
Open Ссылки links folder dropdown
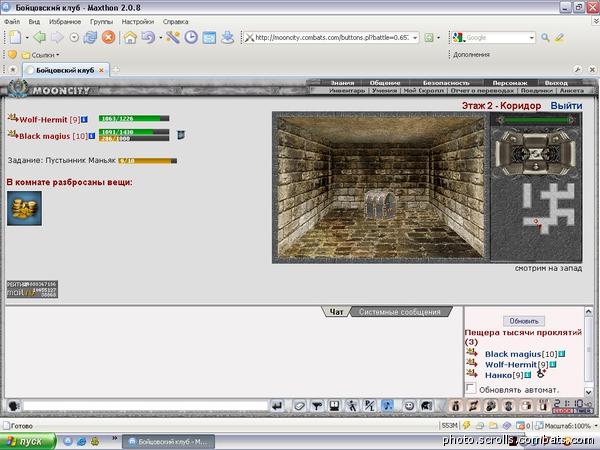[41, 55]
